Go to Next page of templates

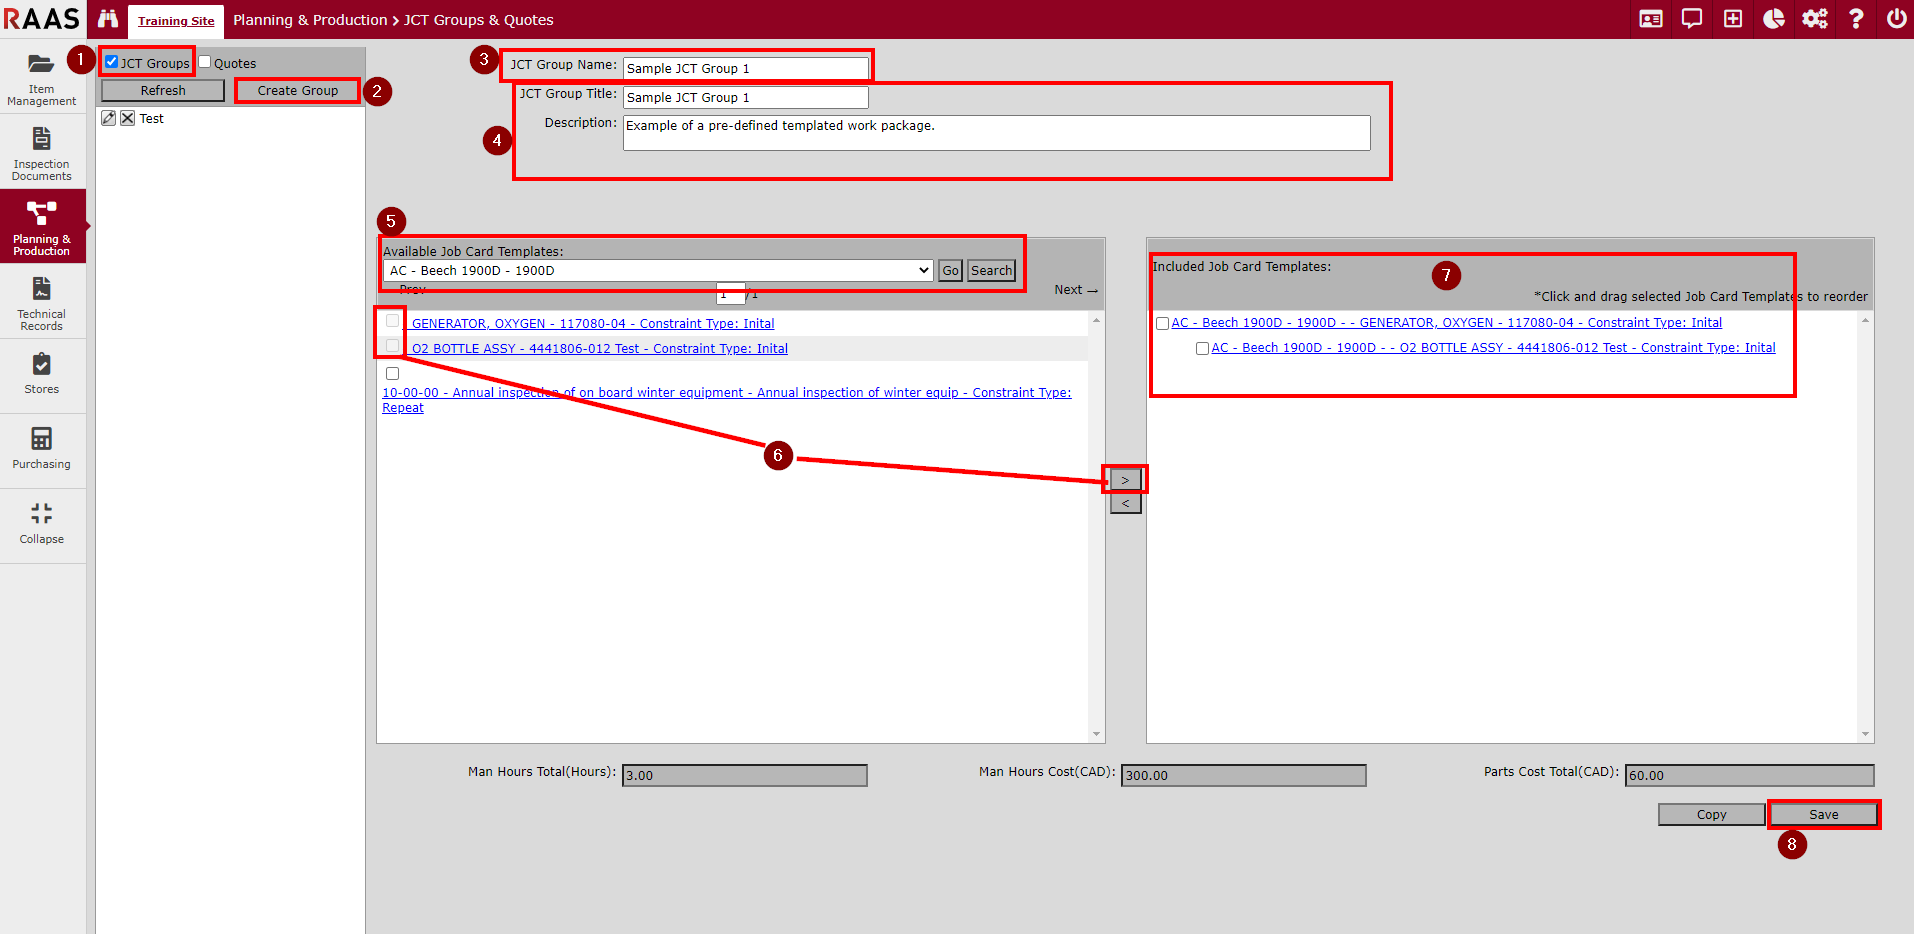[1075, 290]
